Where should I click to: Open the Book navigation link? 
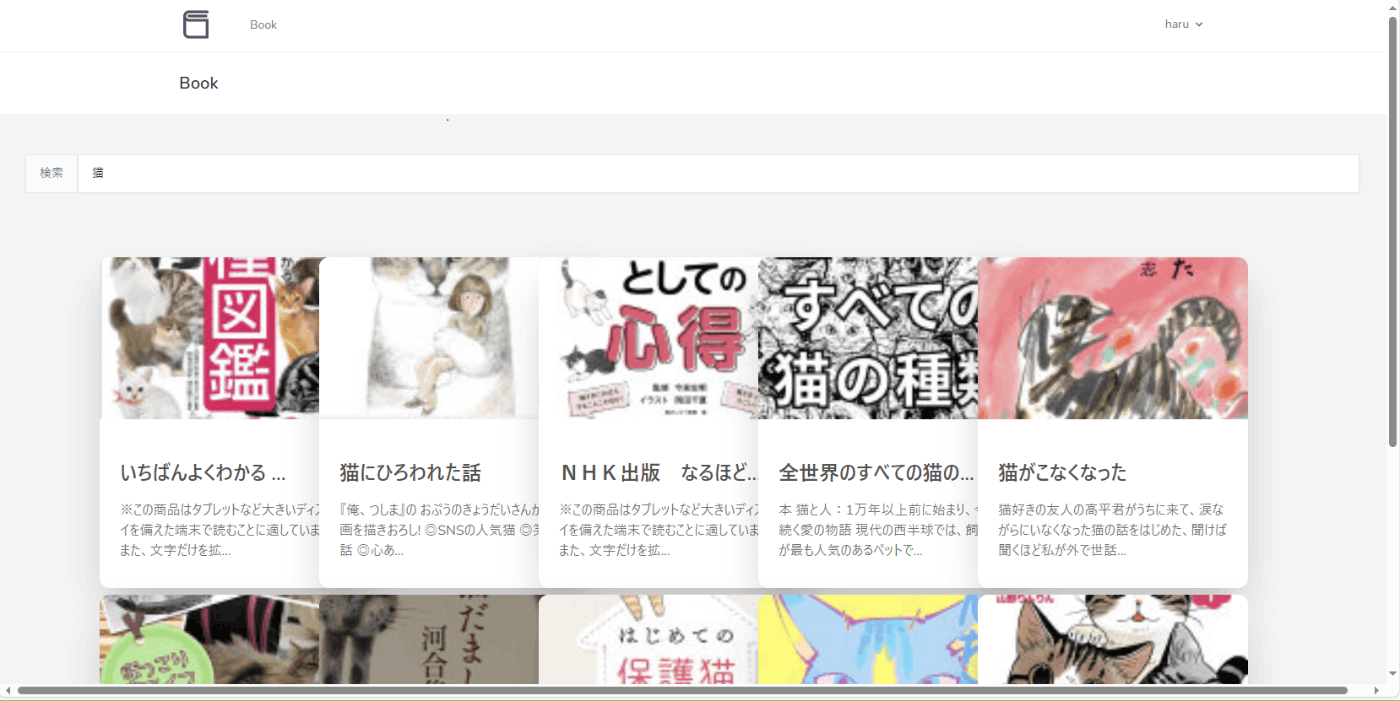(263, 25)
